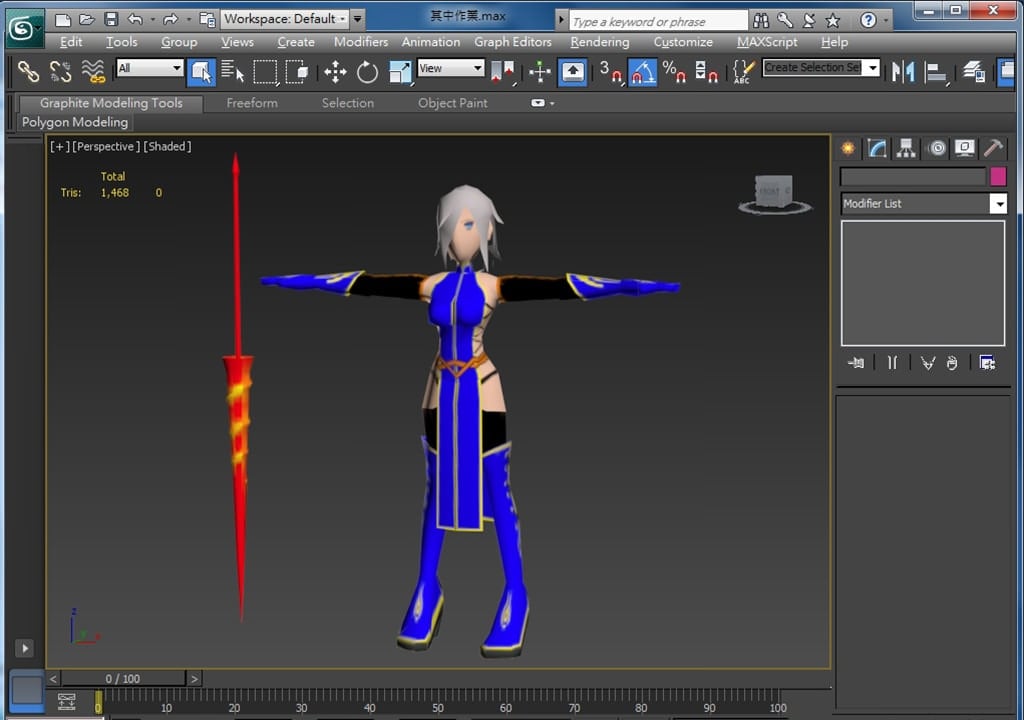Select the Select and Move tool
This screenshot has width=1024, height=720.
(335, 71)
